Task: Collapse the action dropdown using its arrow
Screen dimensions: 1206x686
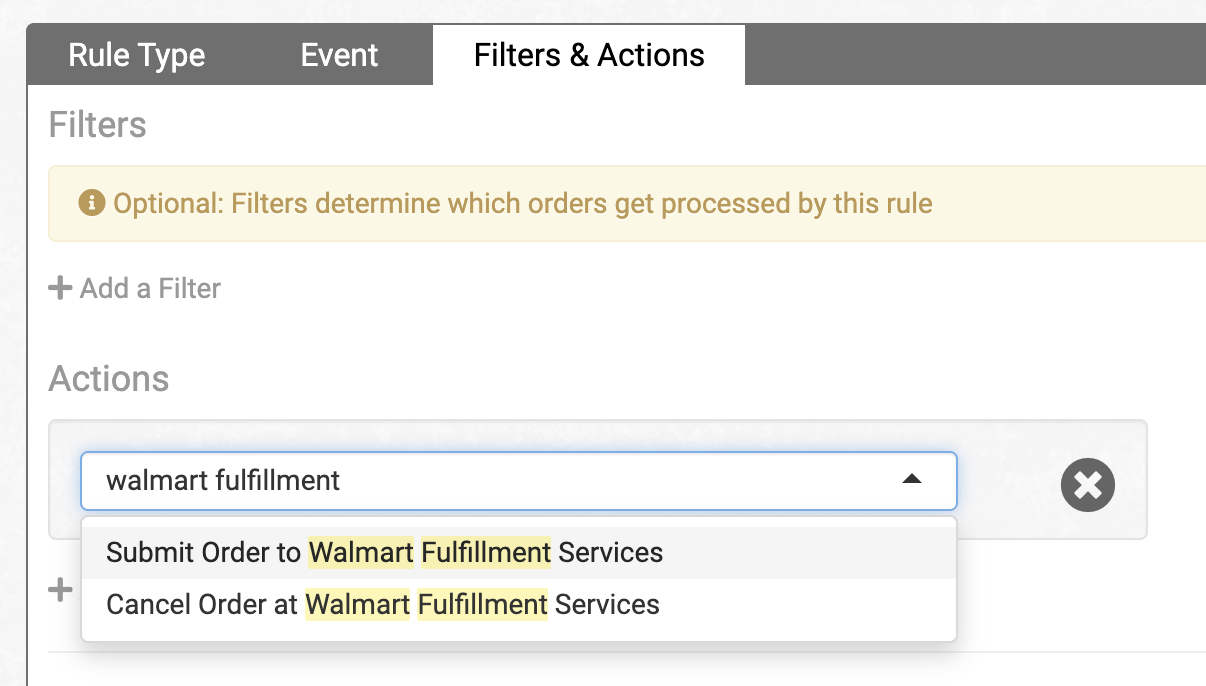Action: coord(911,480)
